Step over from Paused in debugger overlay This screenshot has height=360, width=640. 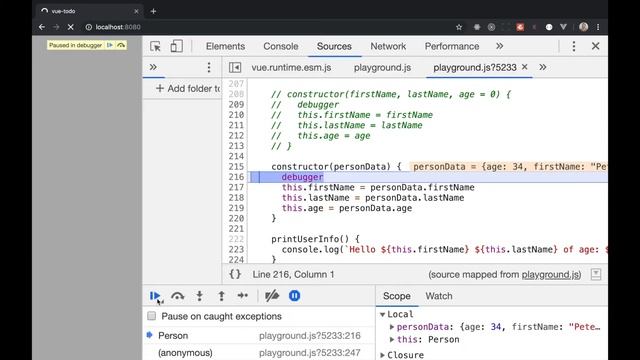click(x=121, y=45)
